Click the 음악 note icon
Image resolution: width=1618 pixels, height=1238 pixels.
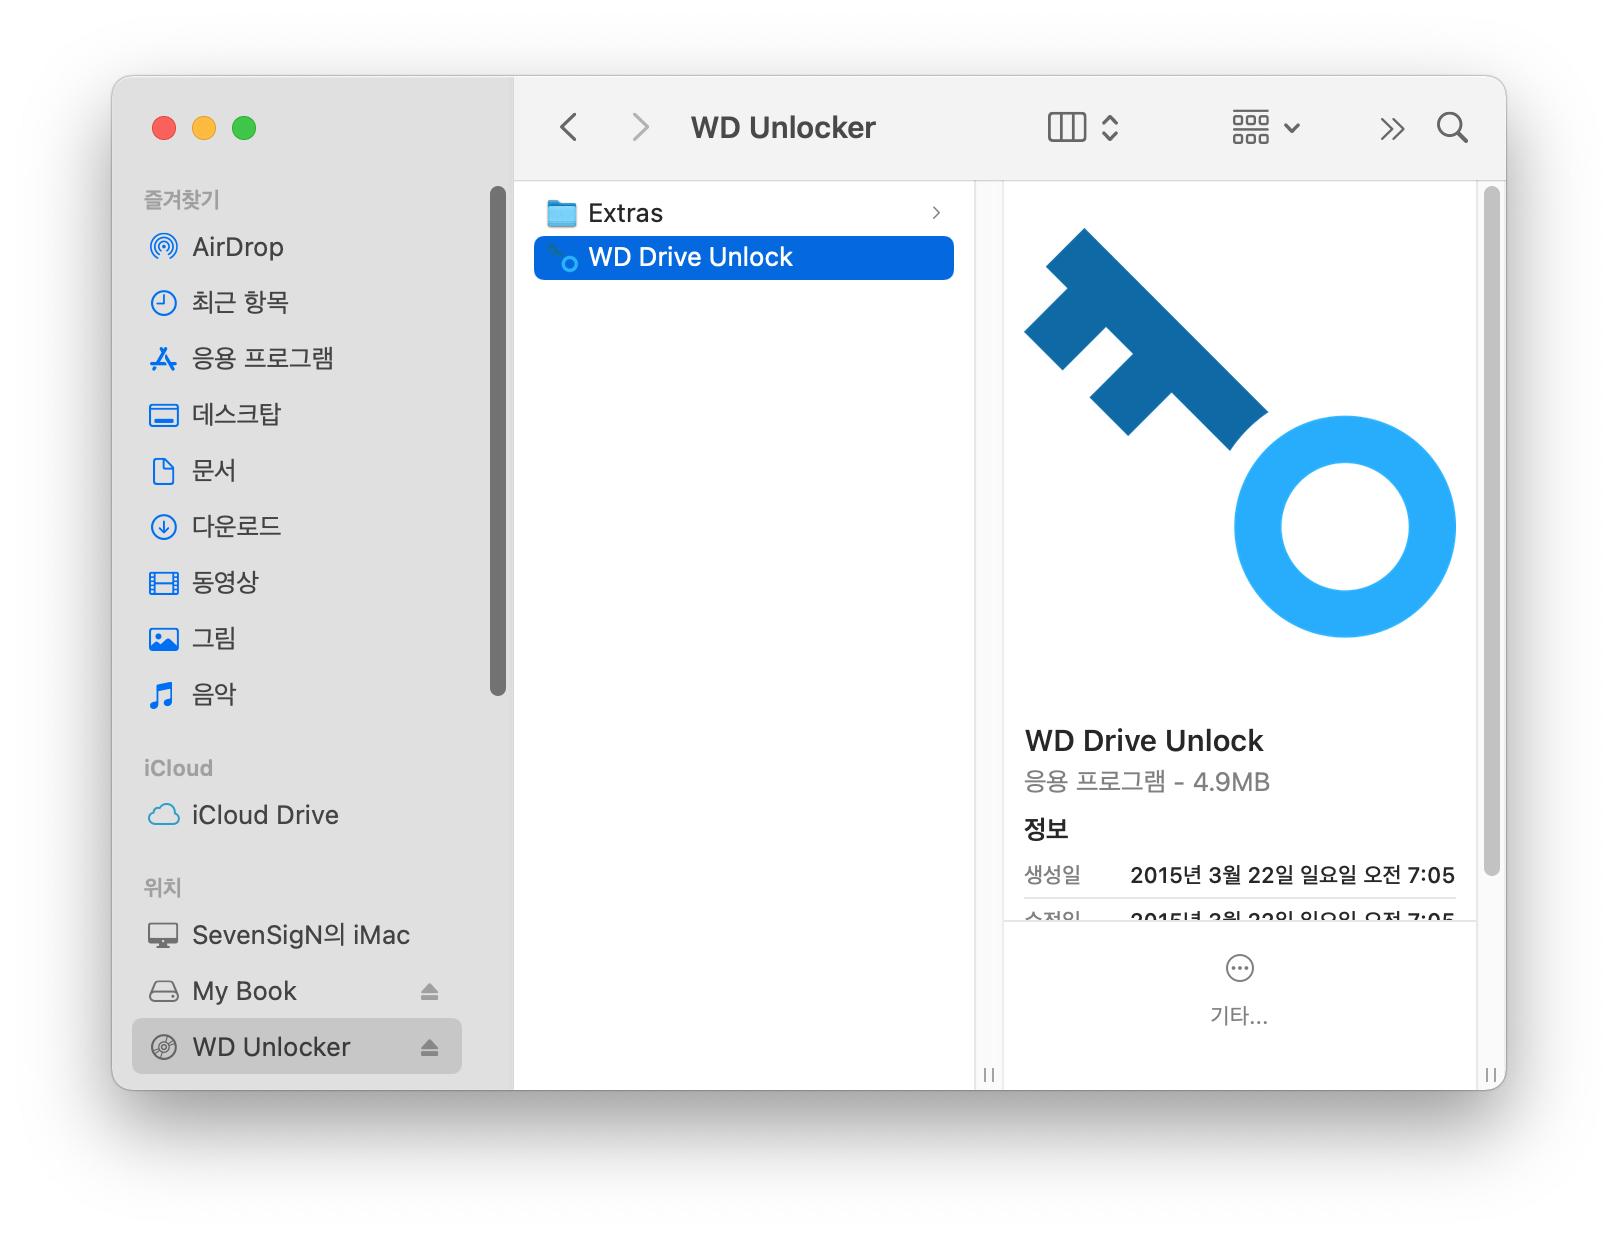tap(162, 694)
